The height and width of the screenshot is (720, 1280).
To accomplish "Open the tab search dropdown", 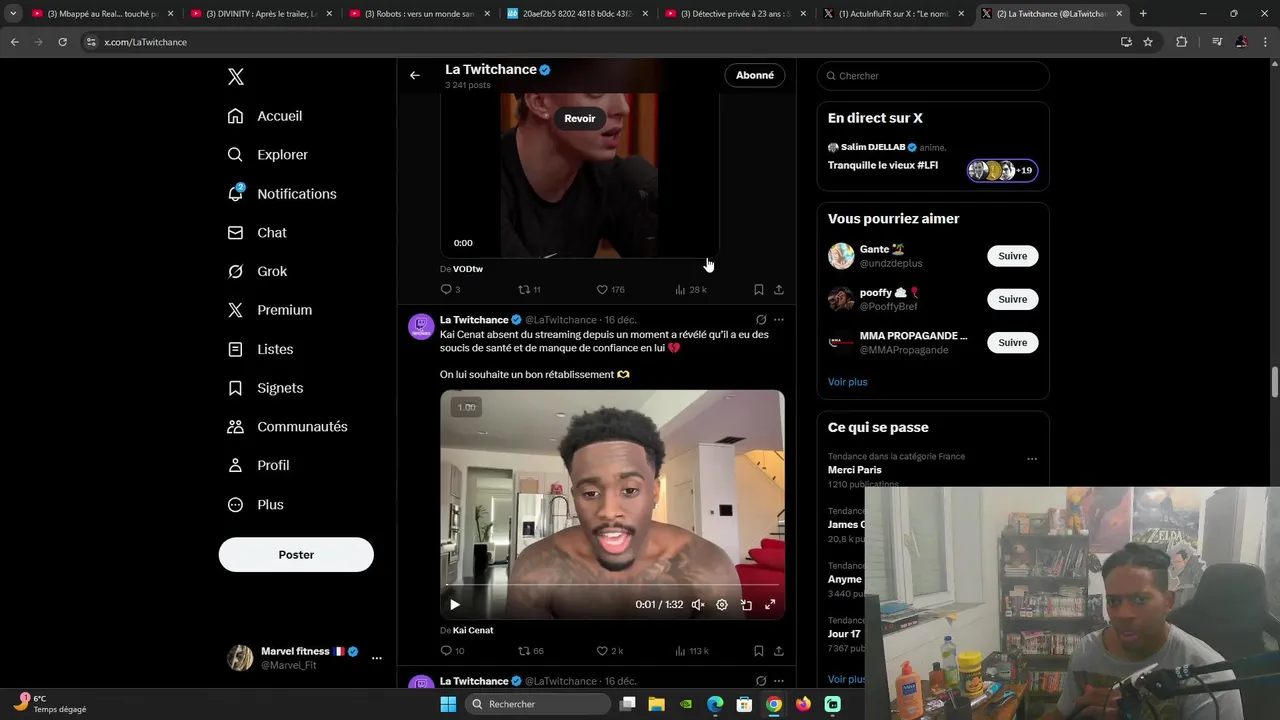I will 13,14.
